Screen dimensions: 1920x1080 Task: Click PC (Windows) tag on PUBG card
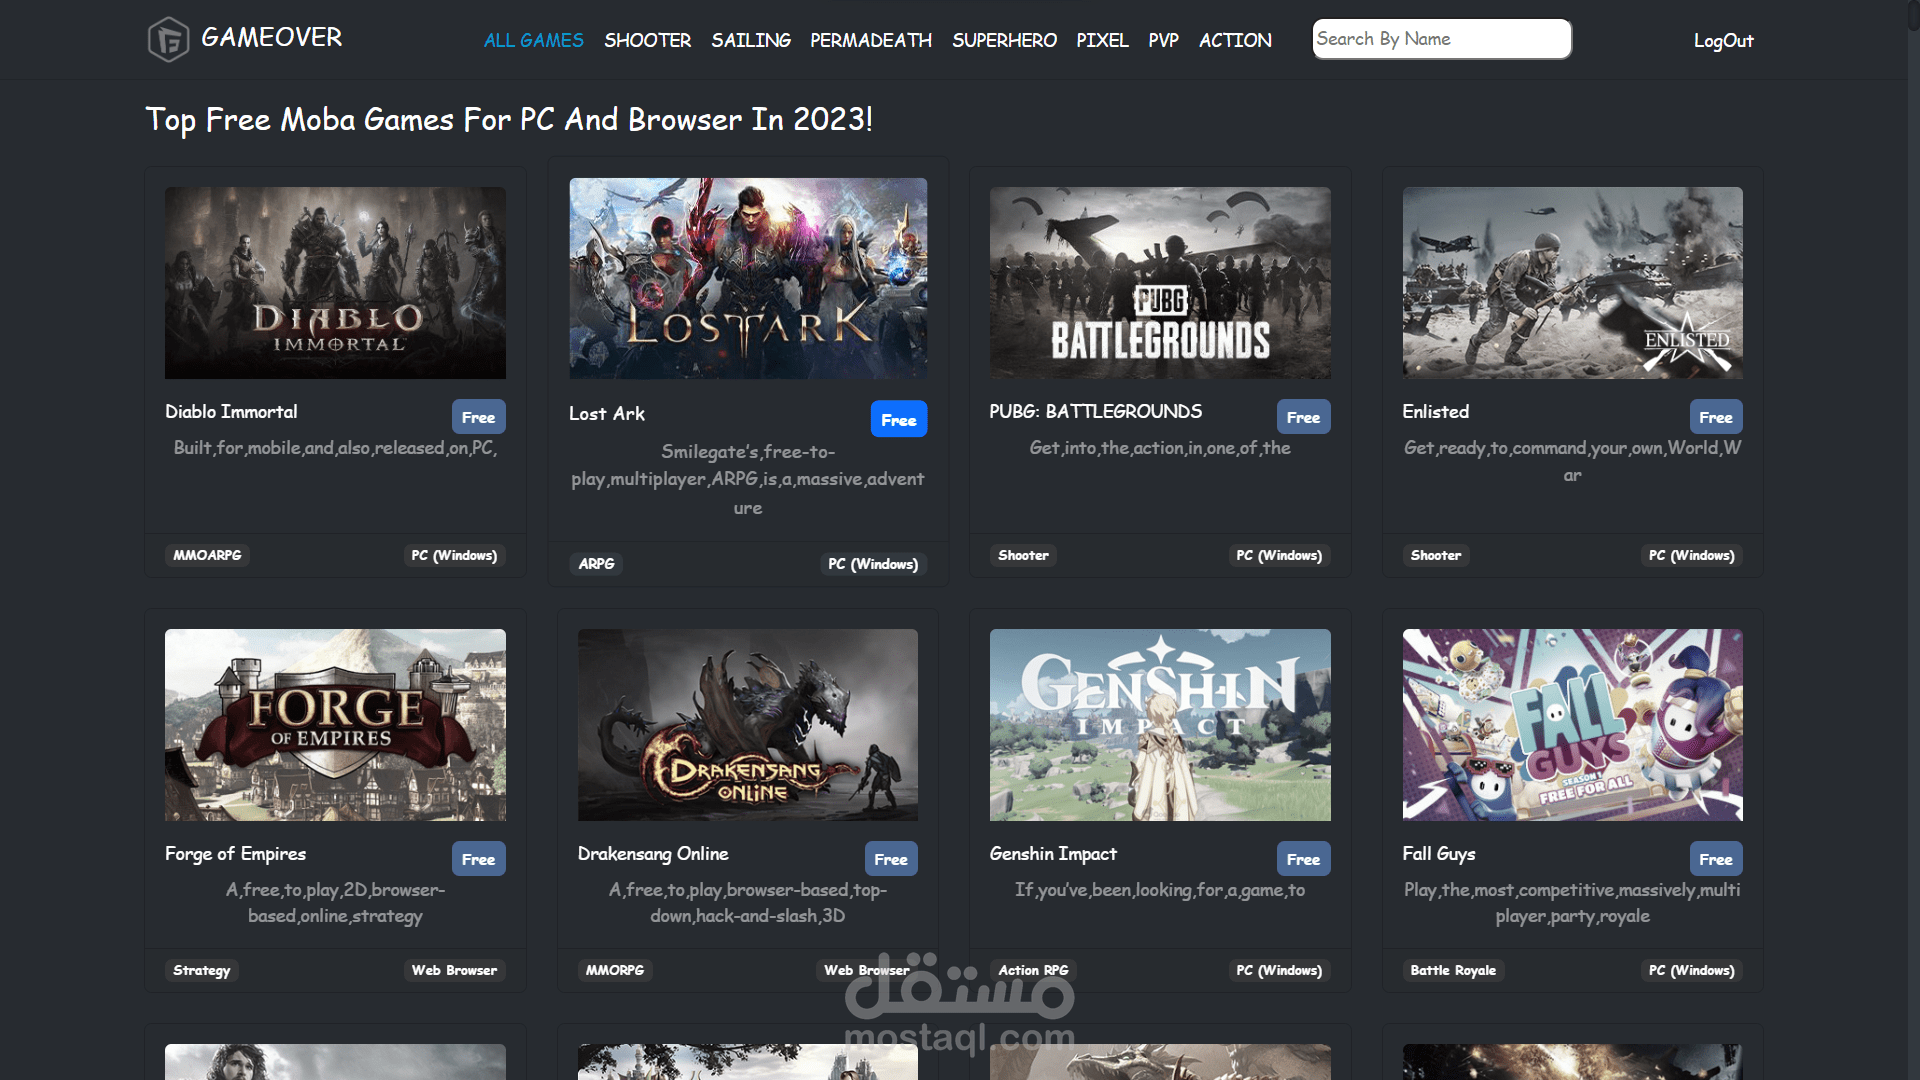1279,555
